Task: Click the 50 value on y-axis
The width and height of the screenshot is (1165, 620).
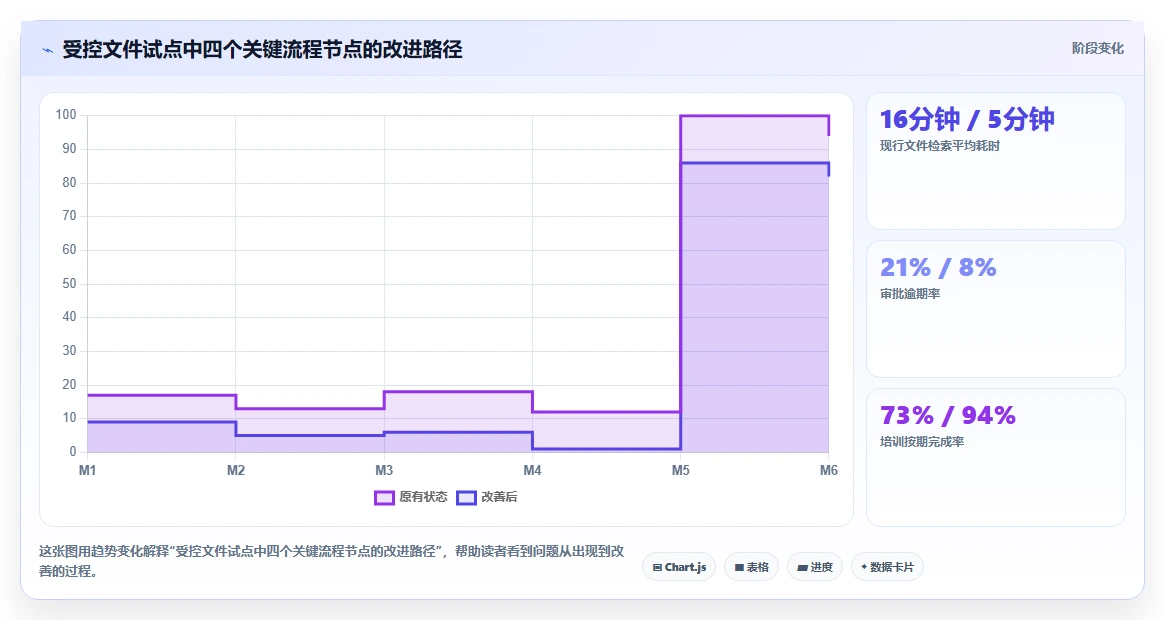Action: (69, 283)
